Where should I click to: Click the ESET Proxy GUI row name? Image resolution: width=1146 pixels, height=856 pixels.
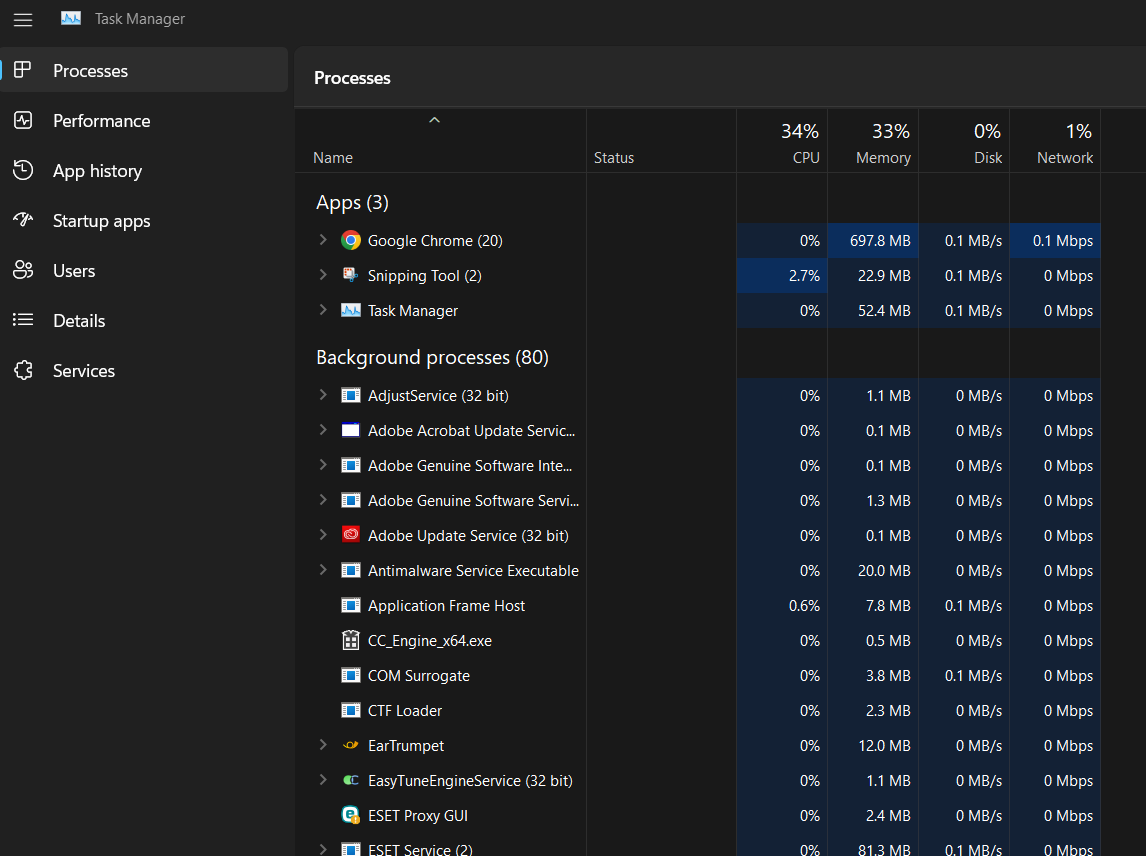(417, 816)
